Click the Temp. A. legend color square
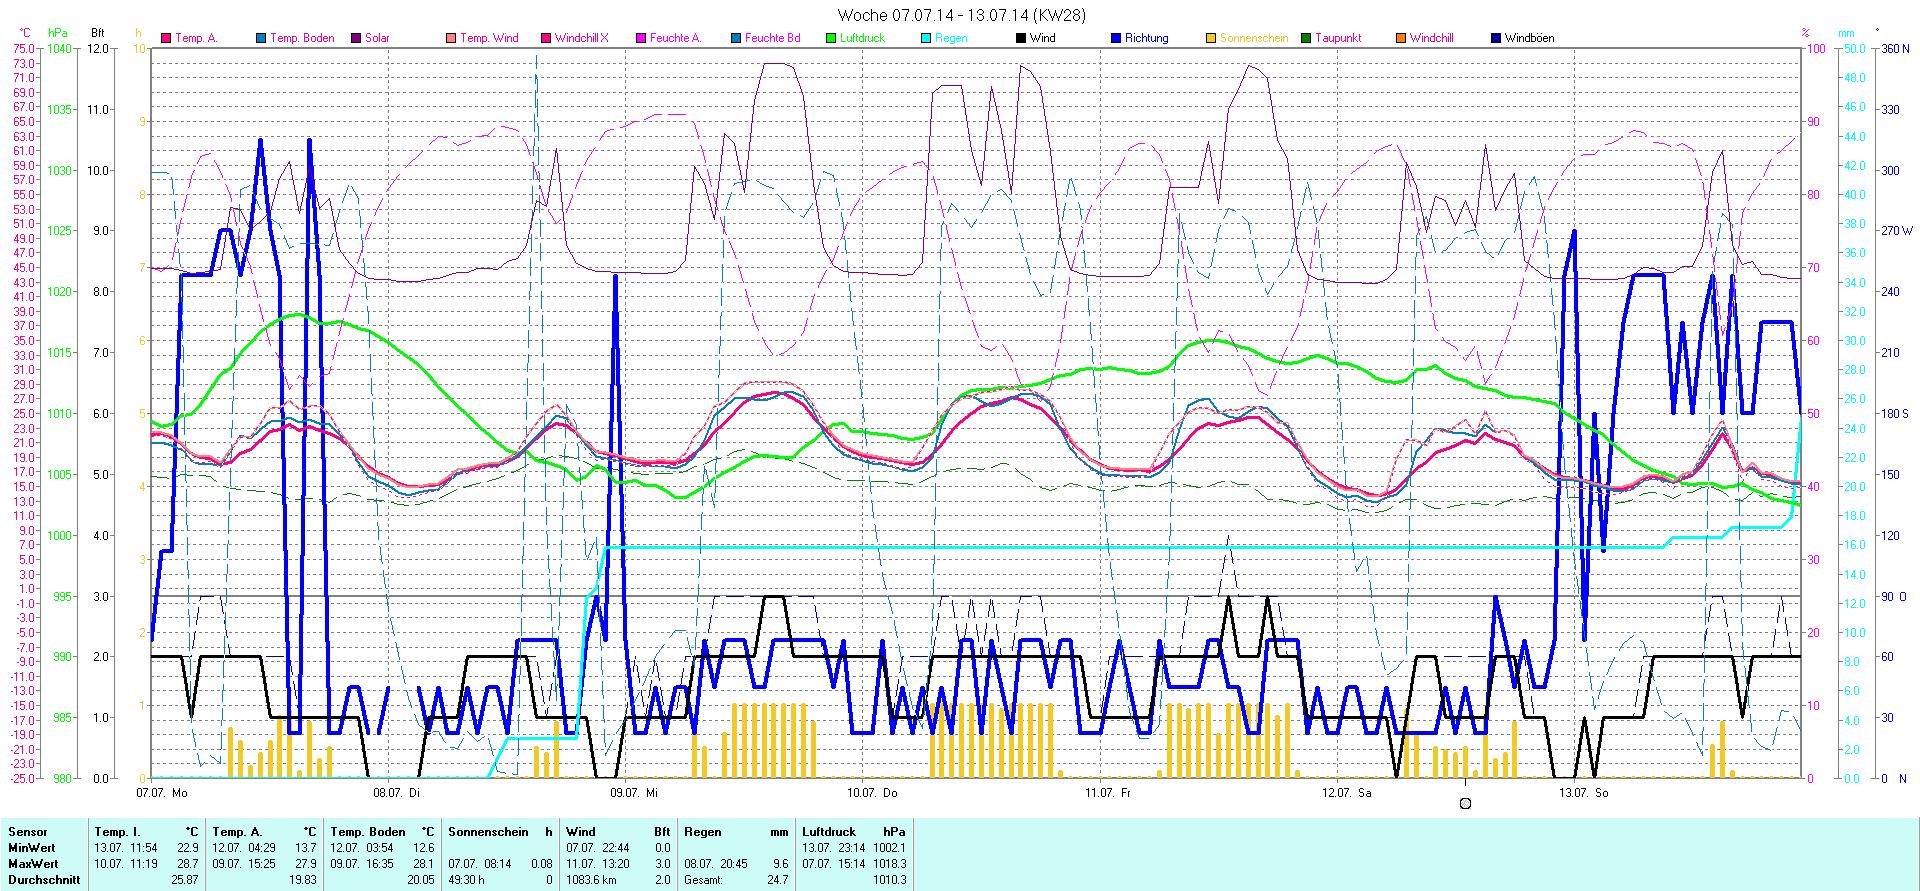 point(166,38)
